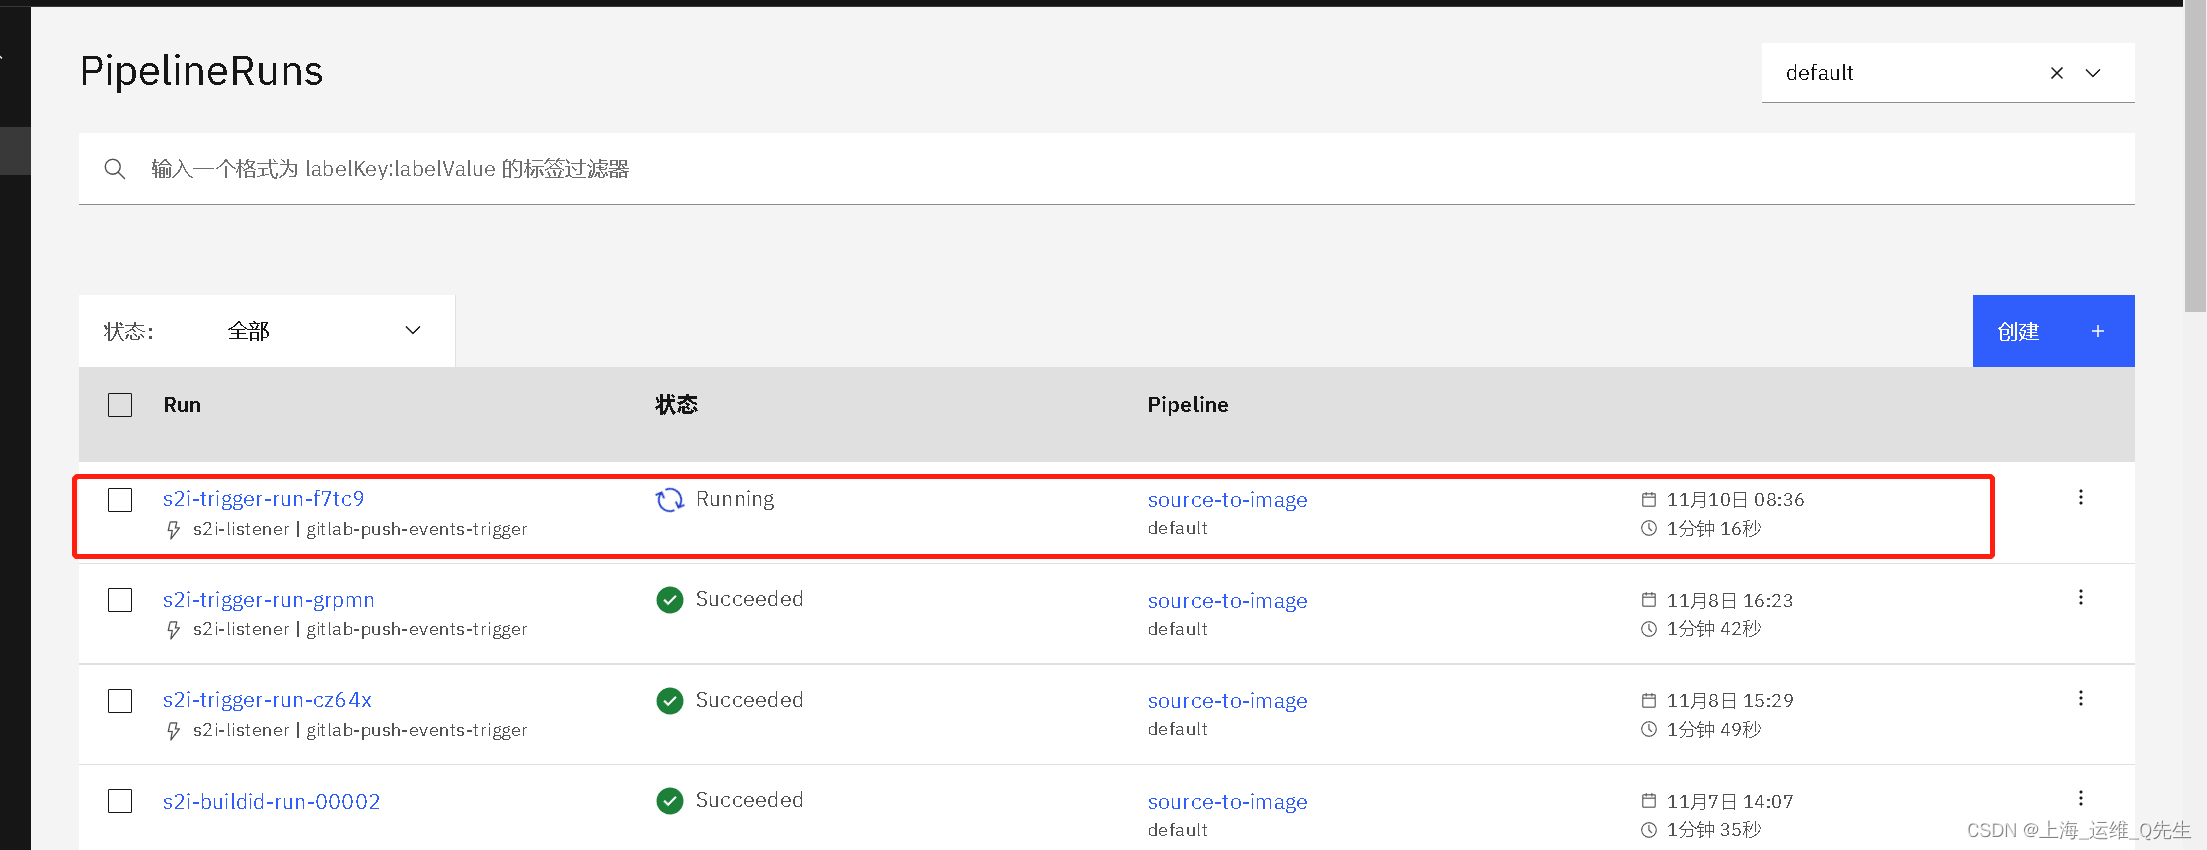Click the calendar icon next to 11月8日 16:23

pyautogui.click(x=1649, y=600)
